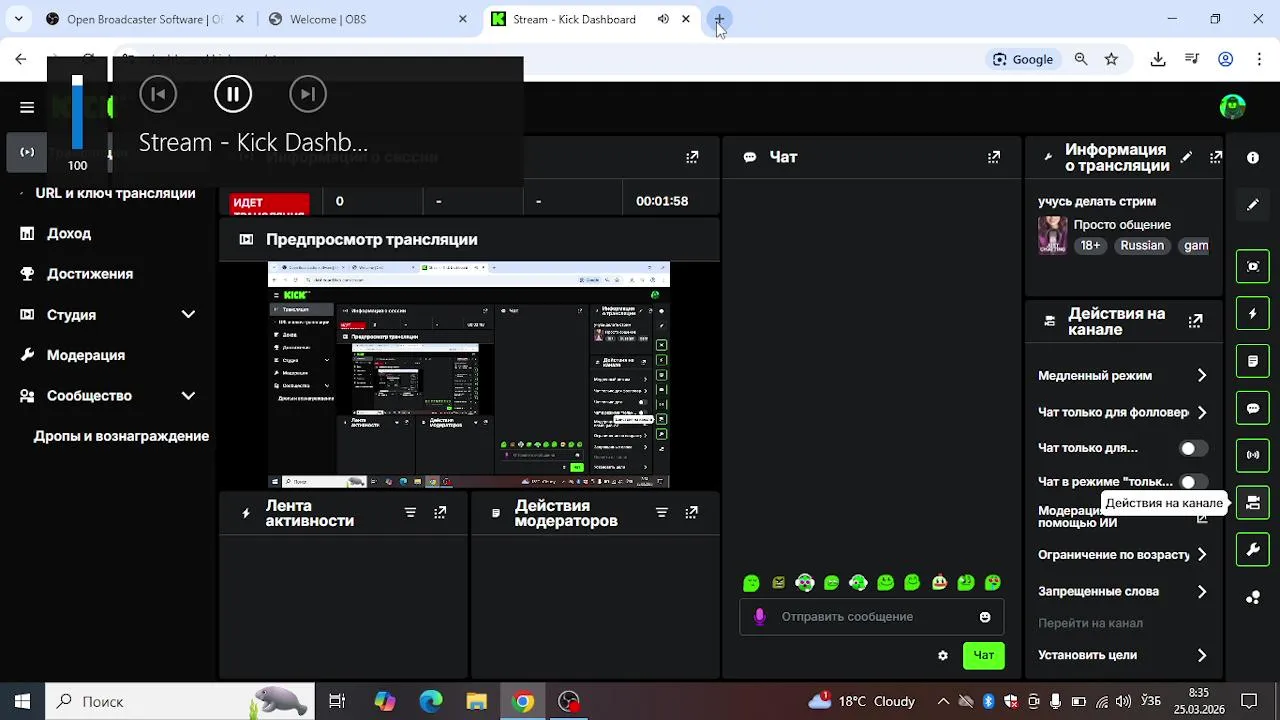Pop out the Информация о трансляции panel

pyautogui.click(x=1216, y=157)
